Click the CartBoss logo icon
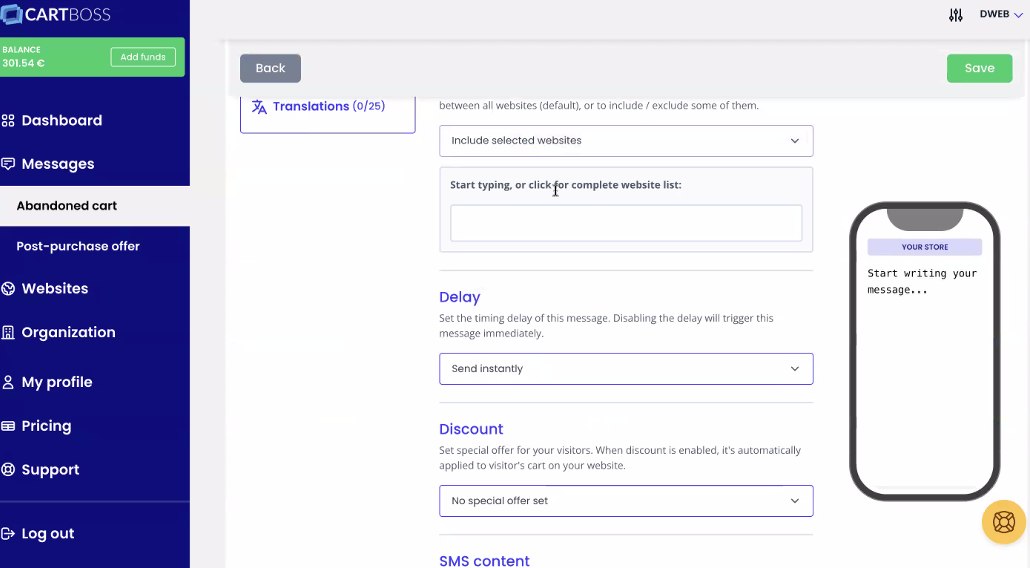The width and height of the screenshot is (1030, 568). 12,14
